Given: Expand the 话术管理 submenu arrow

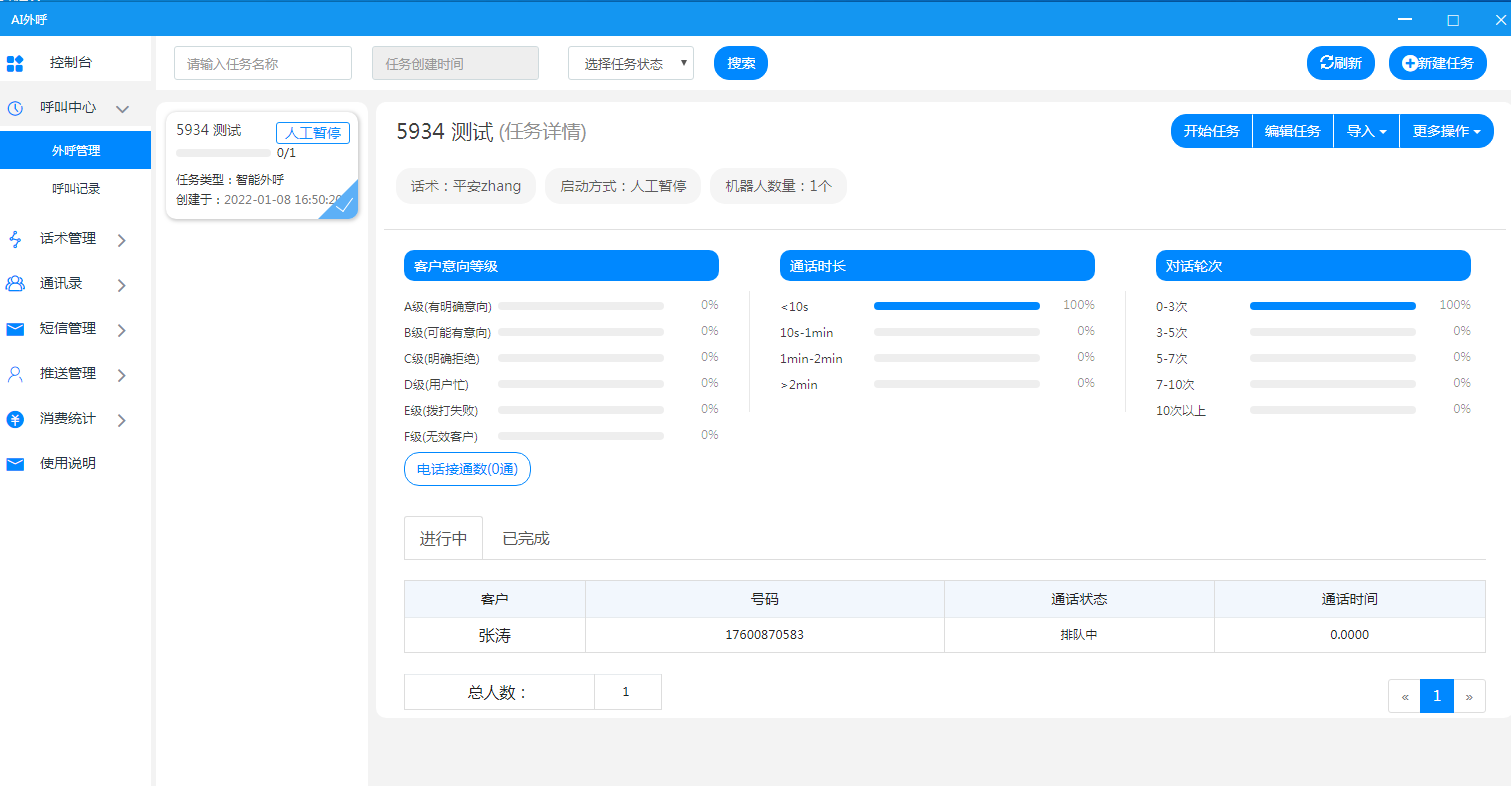Looking at the screenshot, I should point(121,240).
